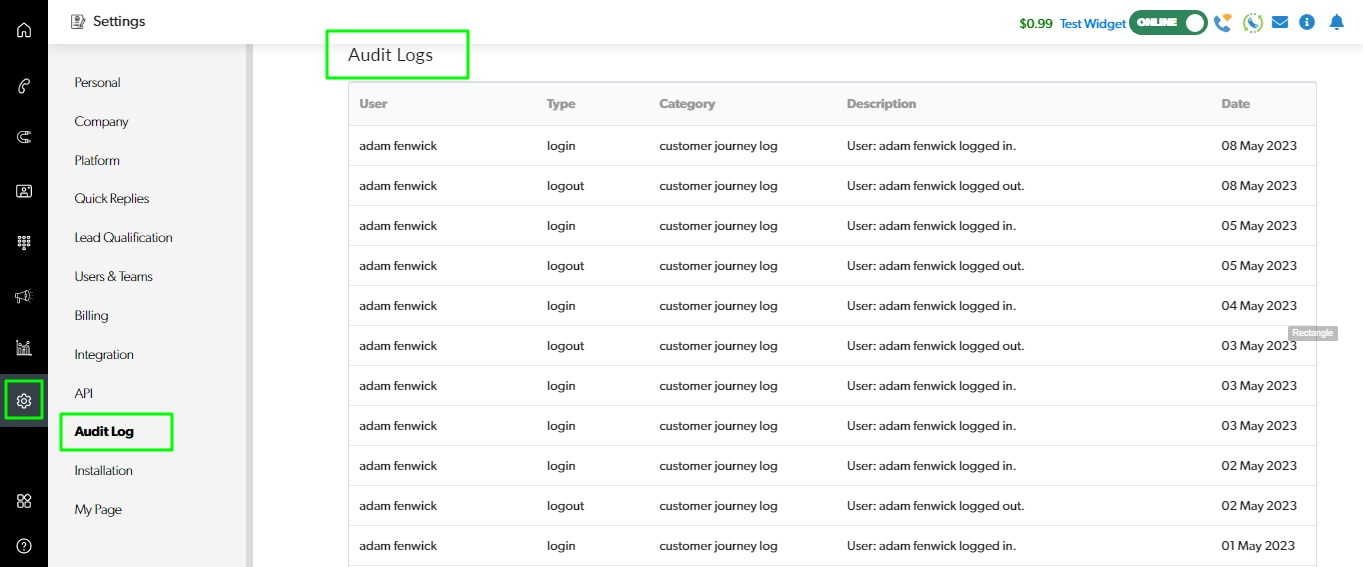Select Users & Teams settings menu item

pos(113,277)
